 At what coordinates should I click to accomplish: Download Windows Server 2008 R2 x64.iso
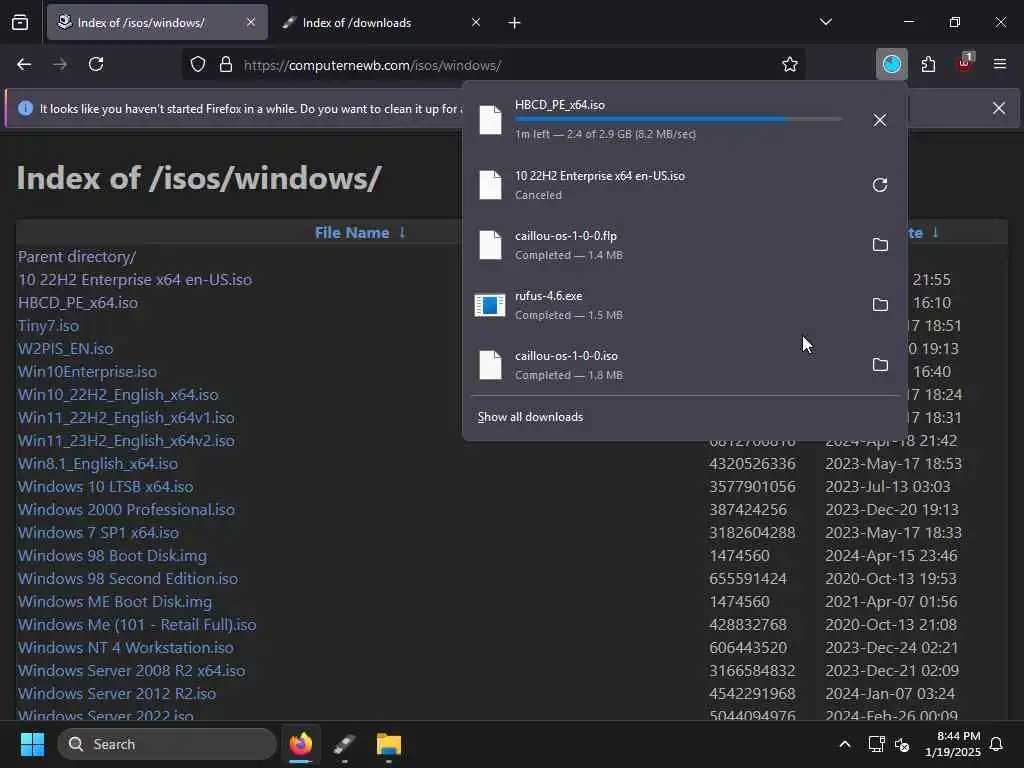click(x=131, y=670)
